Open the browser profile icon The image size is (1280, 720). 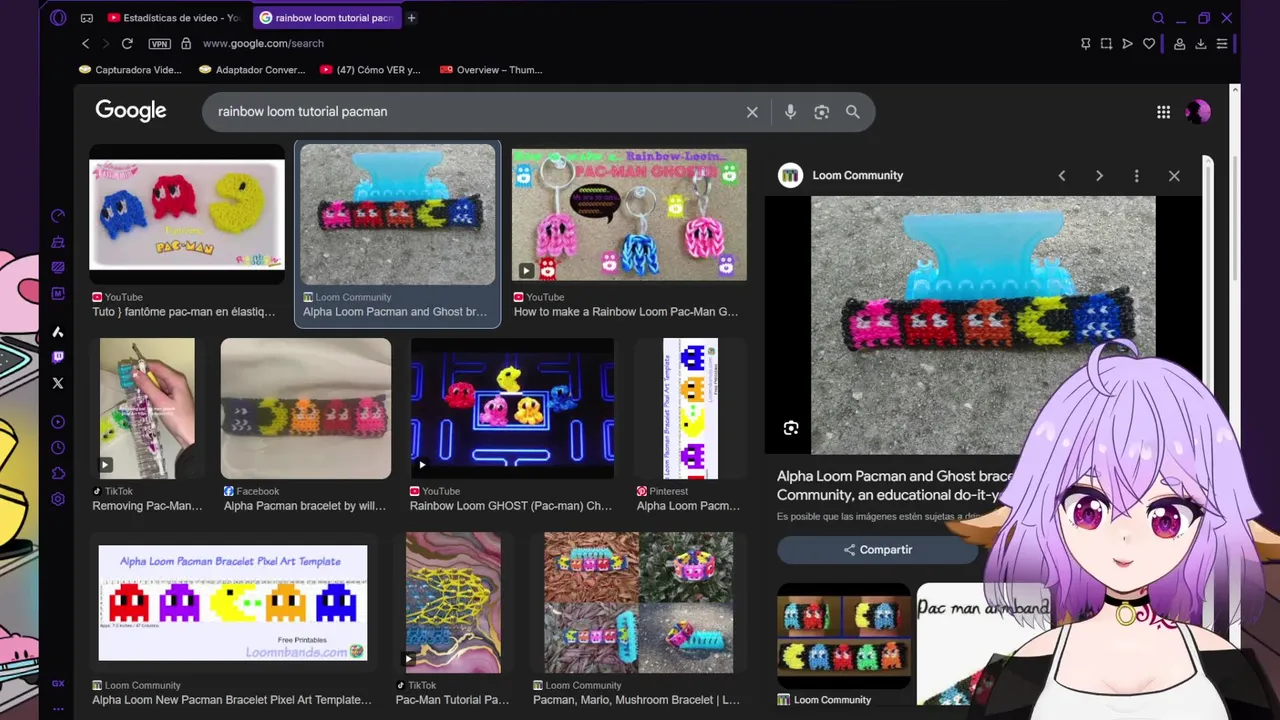click(1180, 44)
